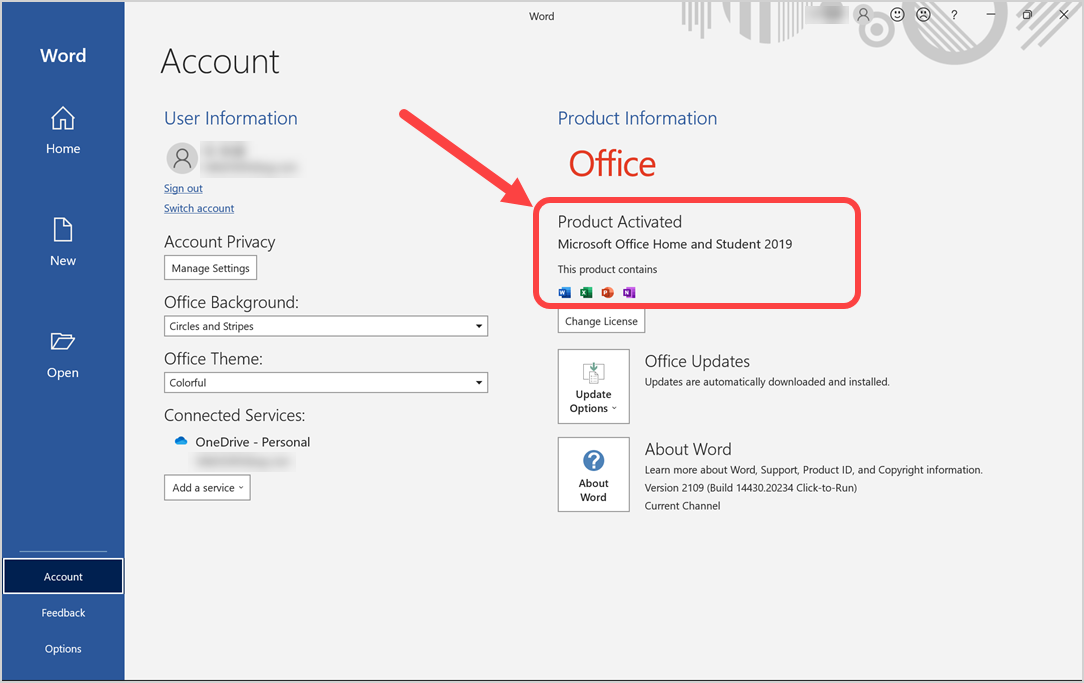The width and height of the screenshot is (1084, 683).
Task: Go to Home via the sidebar icon
Action: tap(62, 131)
